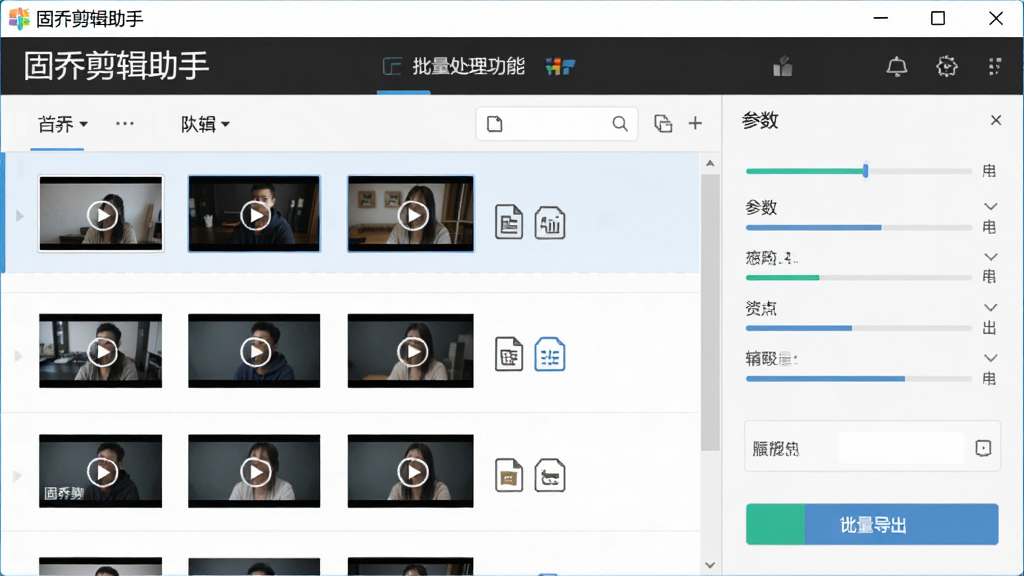Click the file icon inside search box
The height and width of the screenshot is (576, 1024).
click(x=494, y=123)
